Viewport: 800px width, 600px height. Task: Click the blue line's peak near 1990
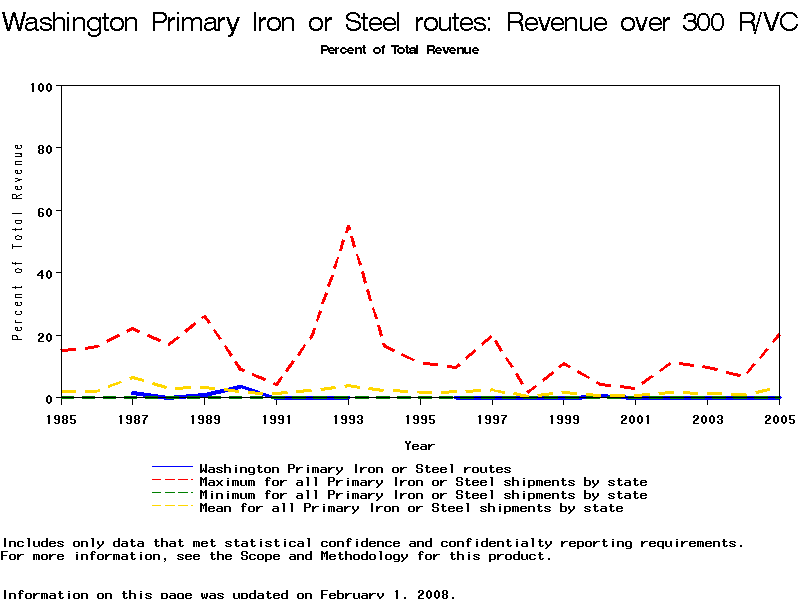[240, 386]
